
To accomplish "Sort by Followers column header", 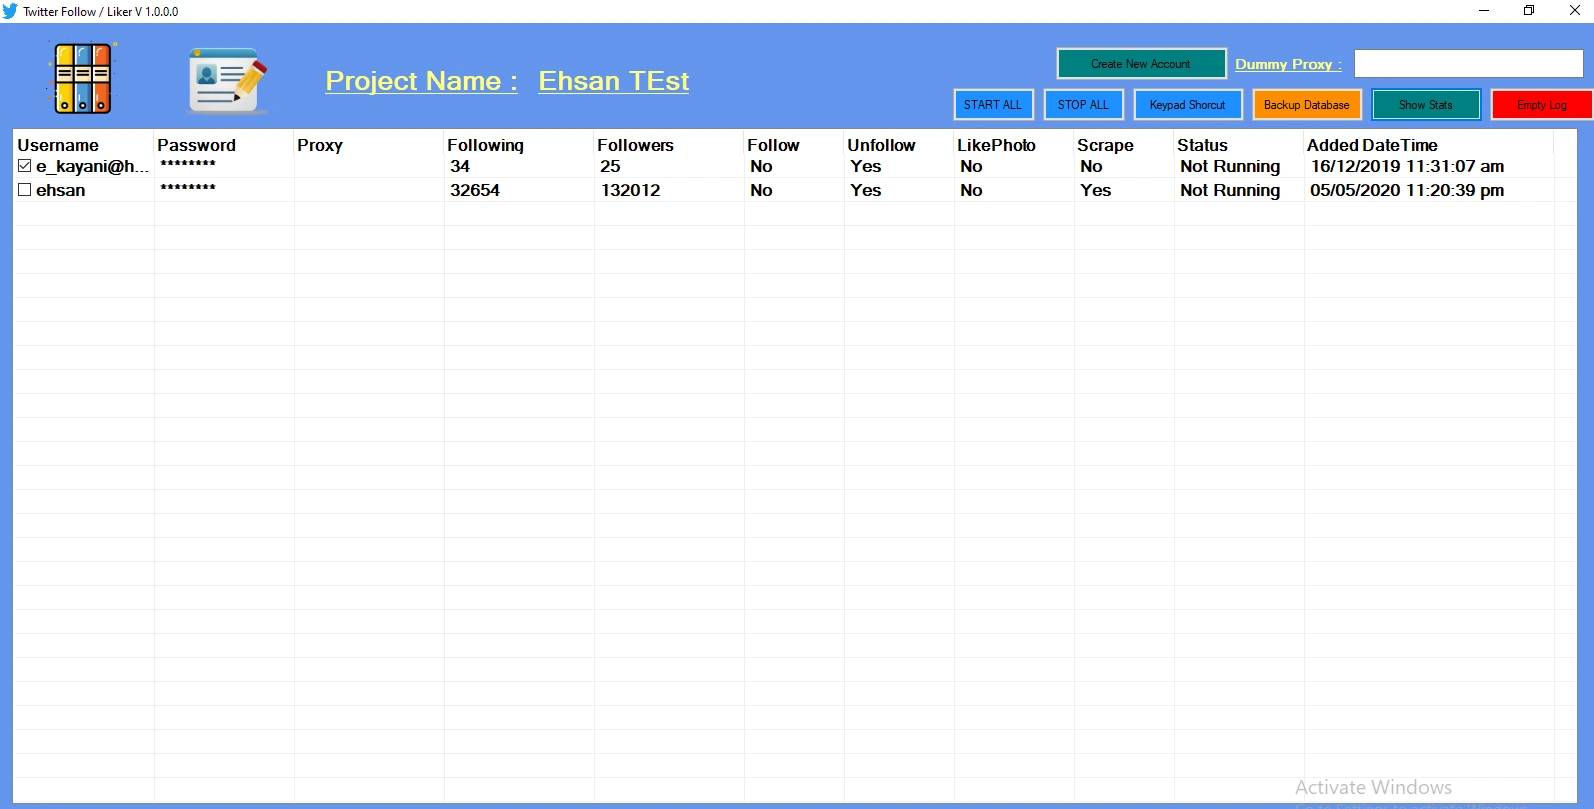I will [669, 145].
